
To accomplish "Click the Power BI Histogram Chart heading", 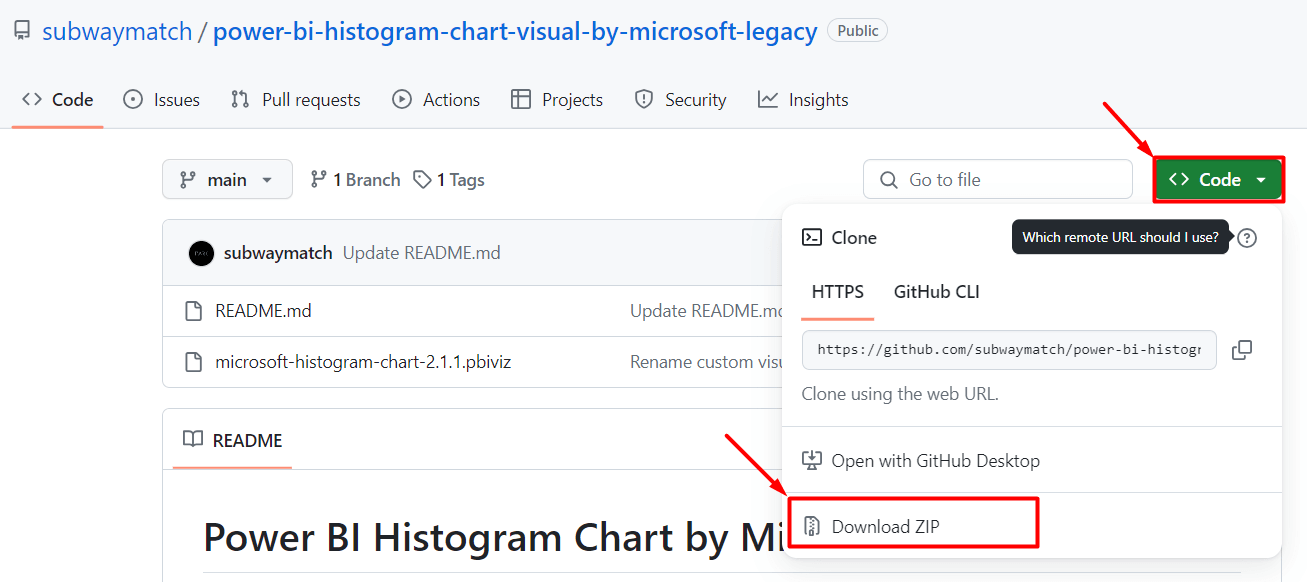I will point(492,538).
